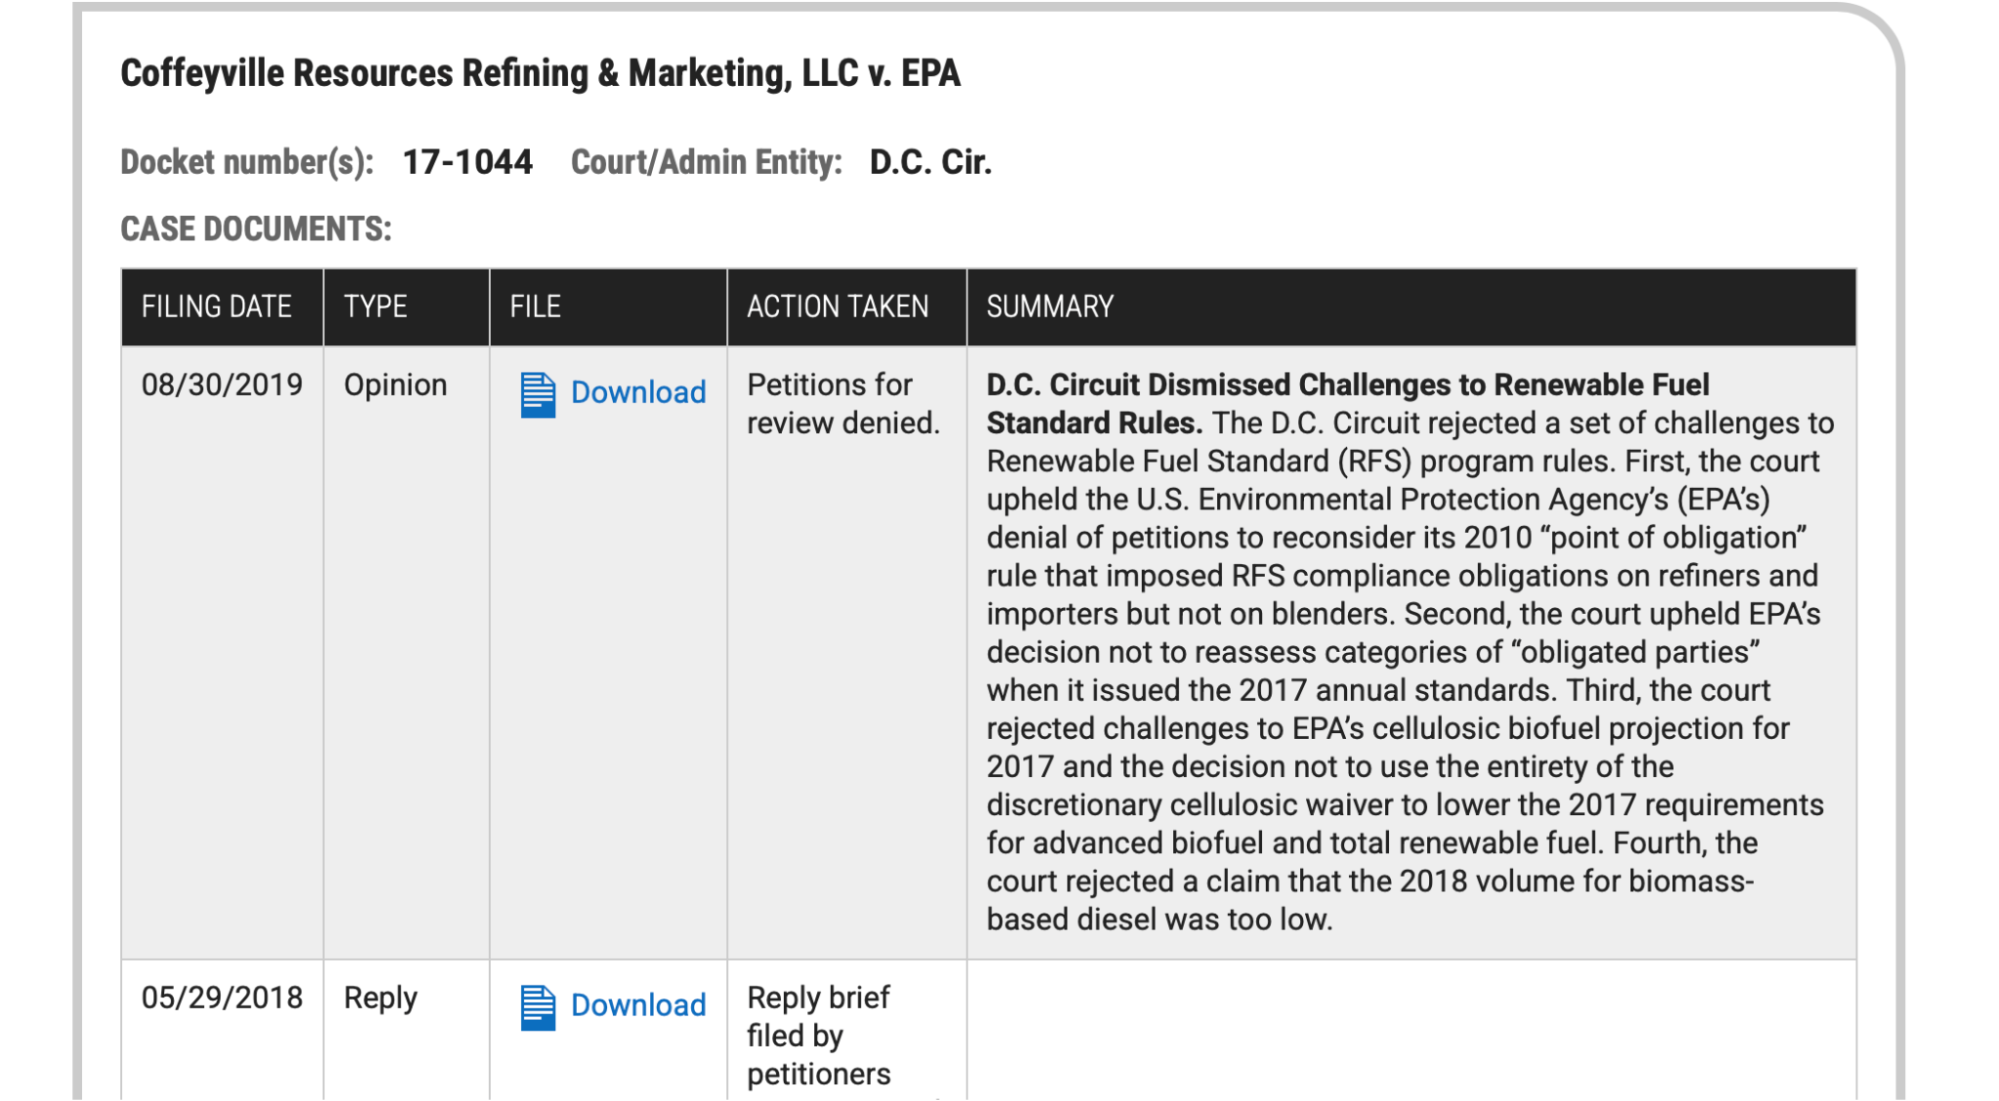The width and height of the screenshot is (1999, 1101).
Task: Click the 08/30/2019 filing date cell
Action: coord(222,385)
